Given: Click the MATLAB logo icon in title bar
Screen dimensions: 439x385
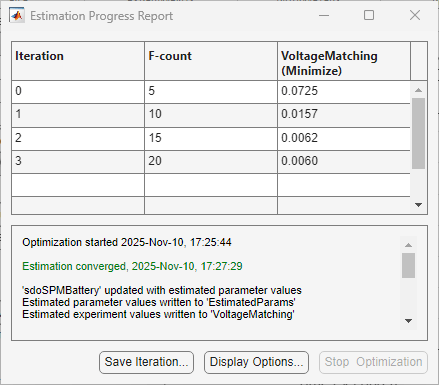Looking at the screenshot, I should pos(17,16).
